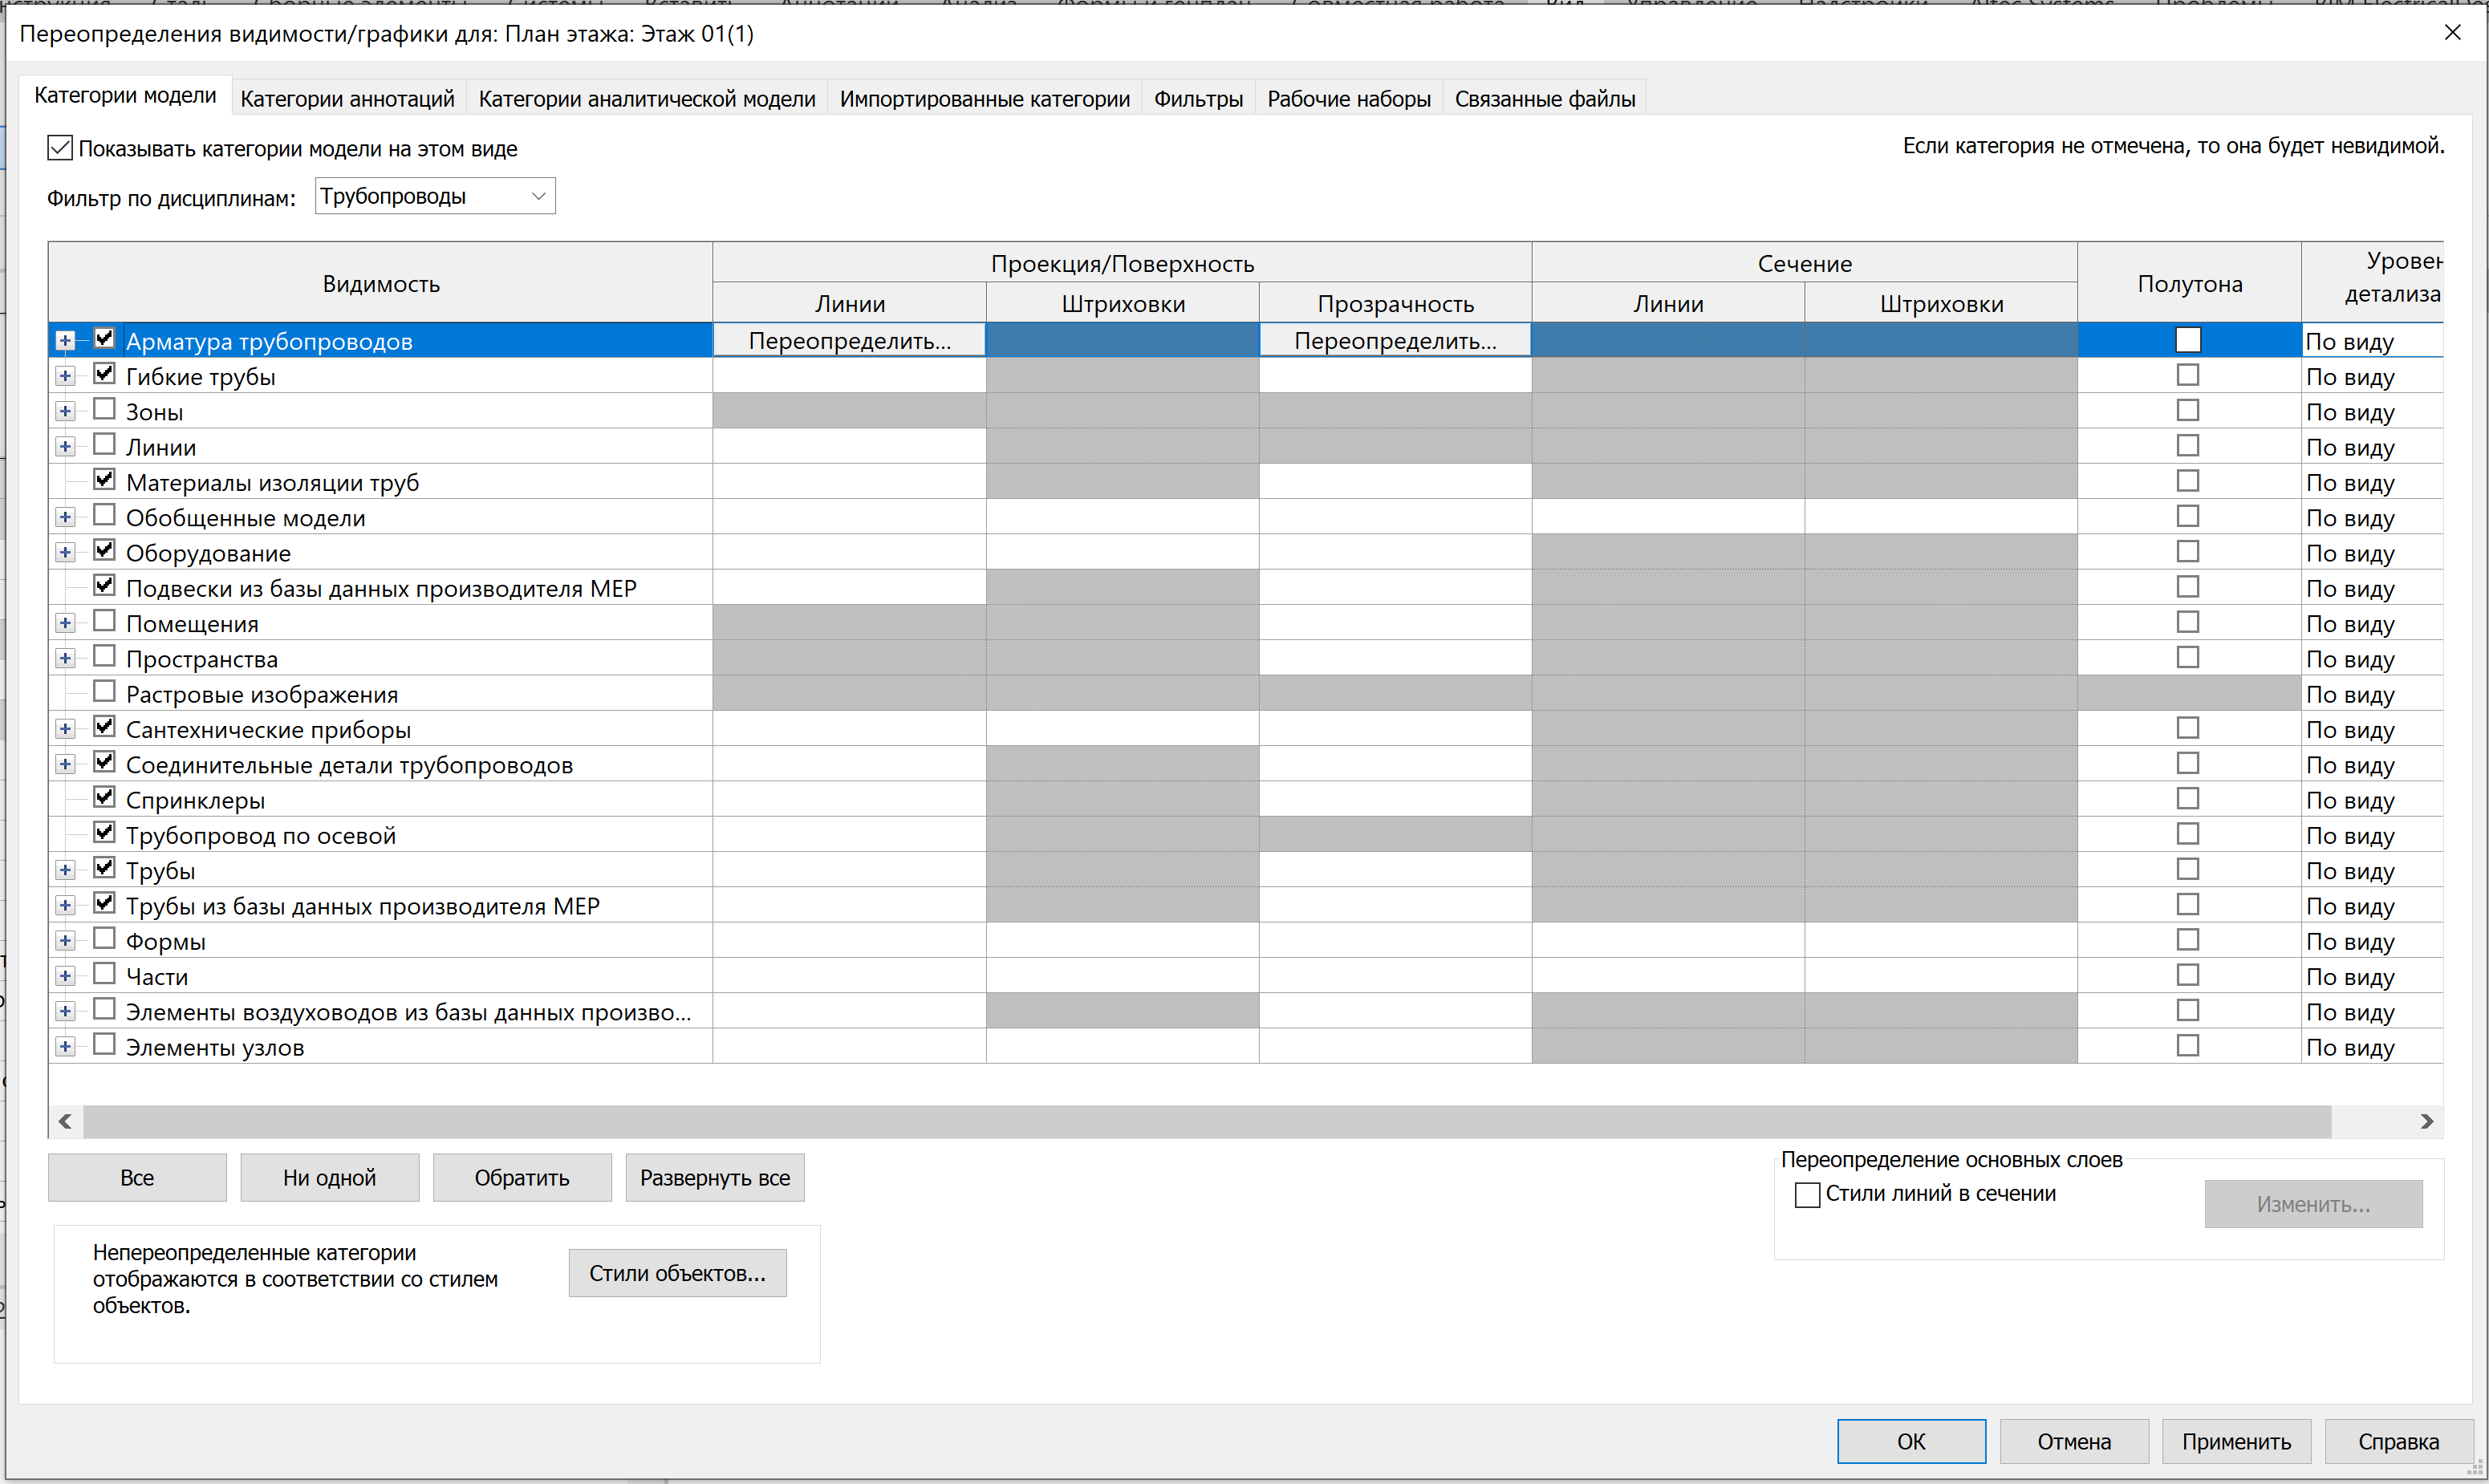Image resolution: width=2489 pixels, height=1484 pixels.
Task: Switch to Категории аннотаций tab
Action: (347, 98)
